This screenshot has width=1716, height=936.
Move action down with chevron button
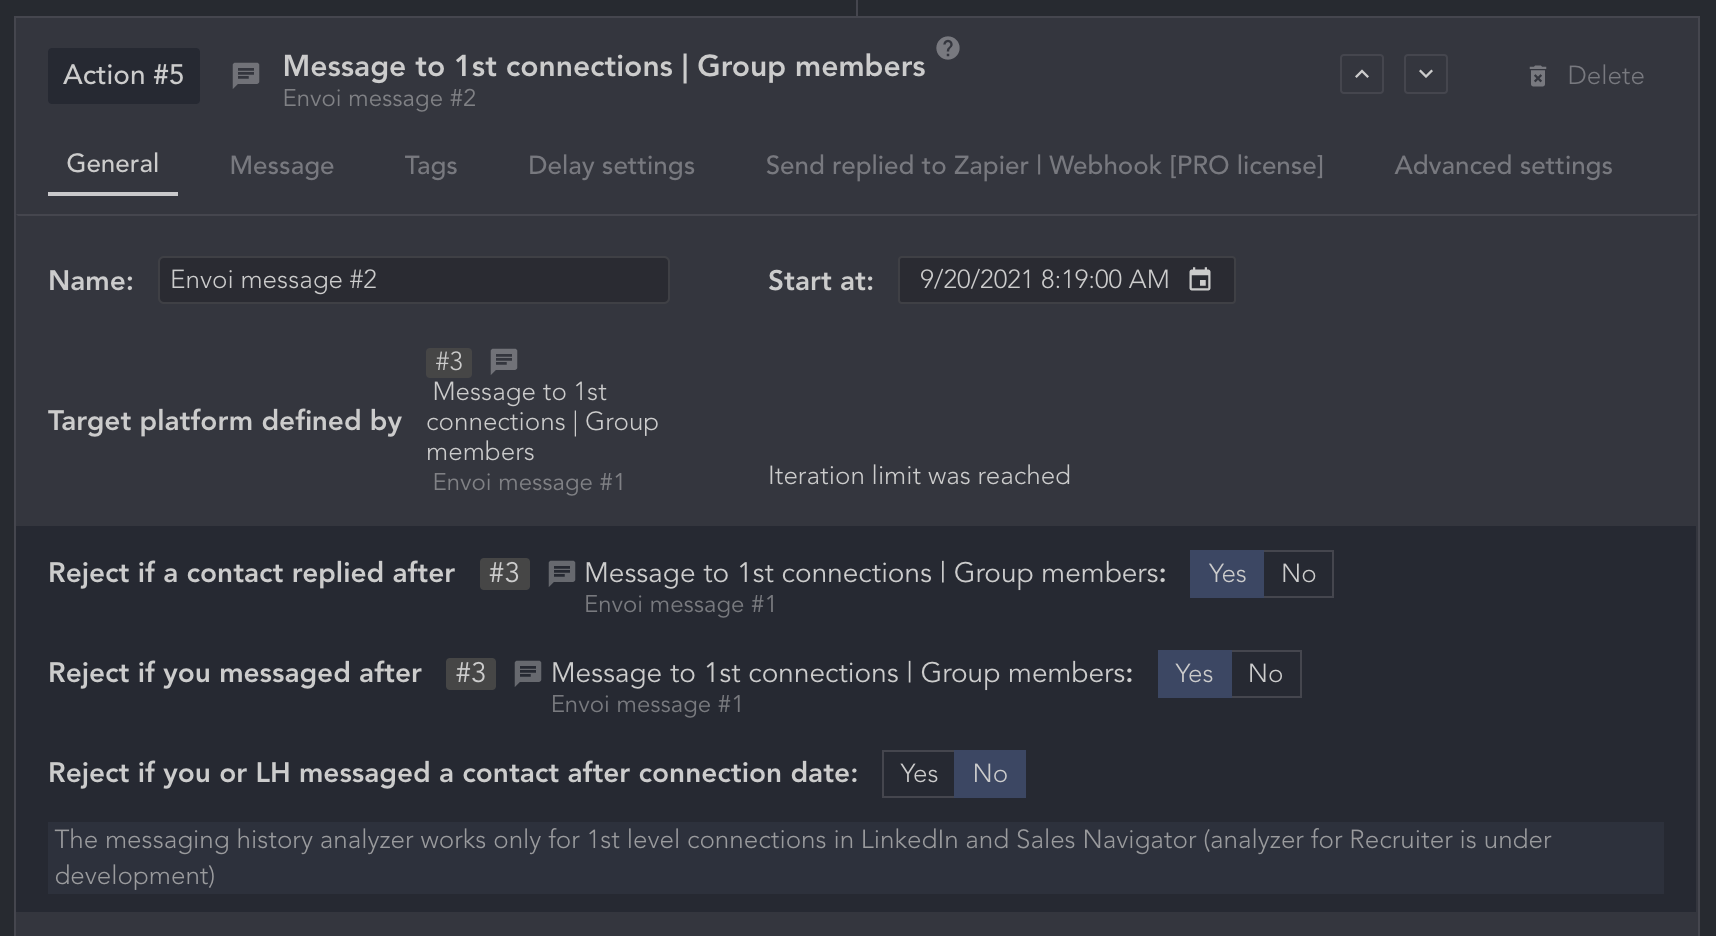(x=1426, y=75)
